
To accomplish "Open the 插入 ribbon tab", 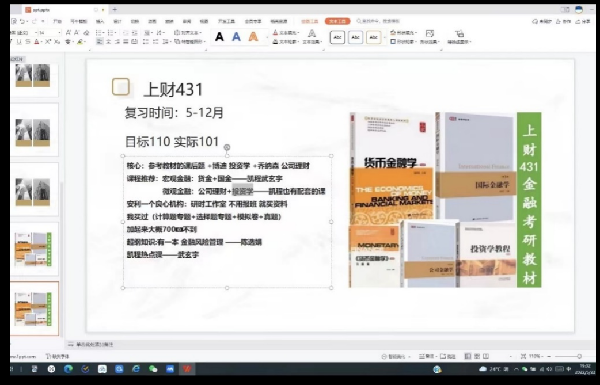I will [x=100, y=21].
